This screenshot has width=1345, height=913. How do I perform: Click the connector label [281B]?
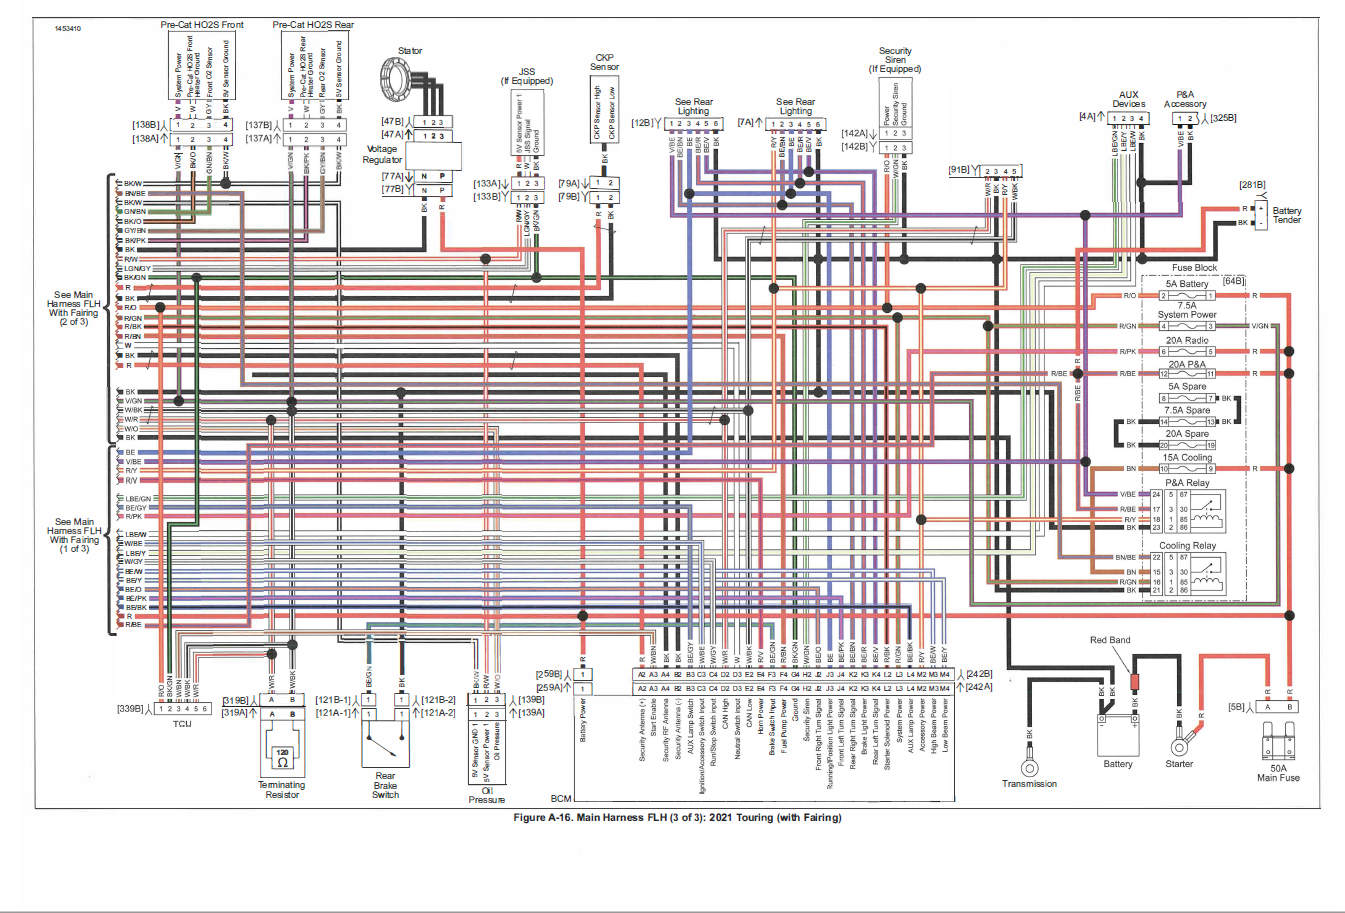pos(1252,185)
